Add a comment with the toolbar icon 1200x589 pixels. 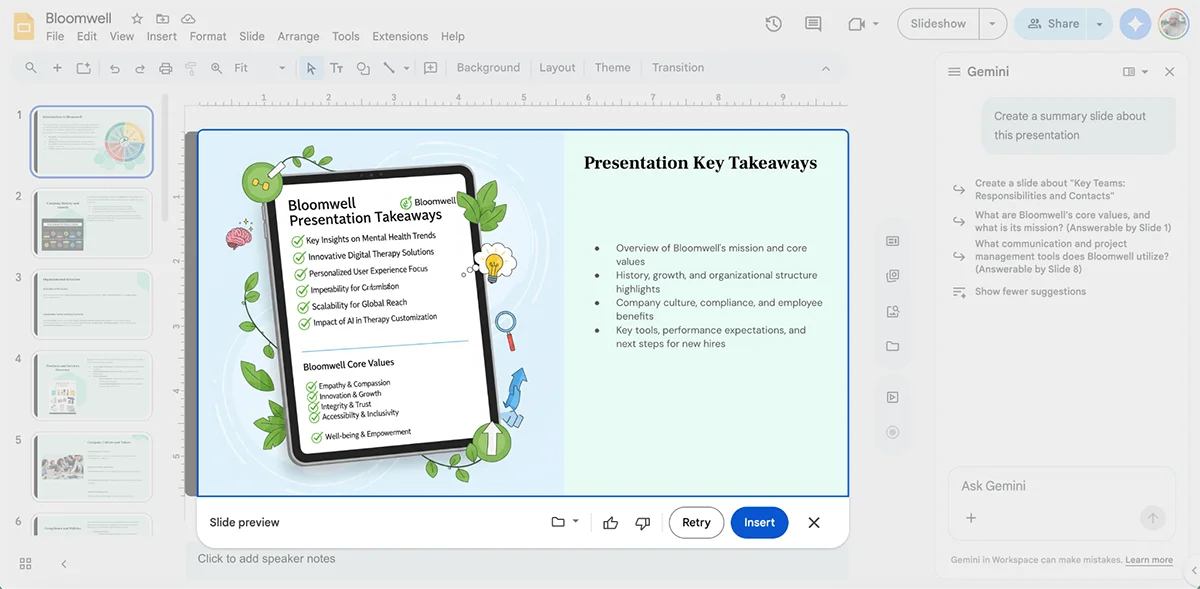(x=431, y=68)
